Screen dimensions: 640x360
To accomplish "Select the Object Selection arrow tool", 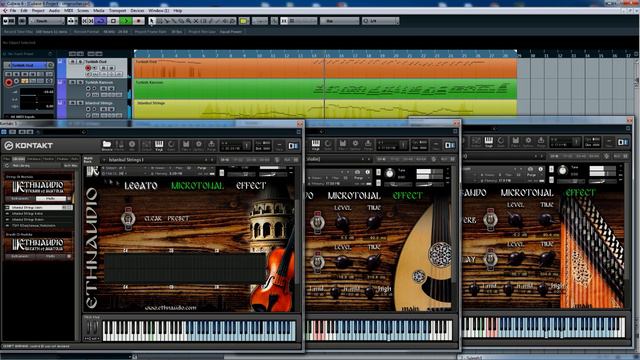I will click(x=151, y=21).
